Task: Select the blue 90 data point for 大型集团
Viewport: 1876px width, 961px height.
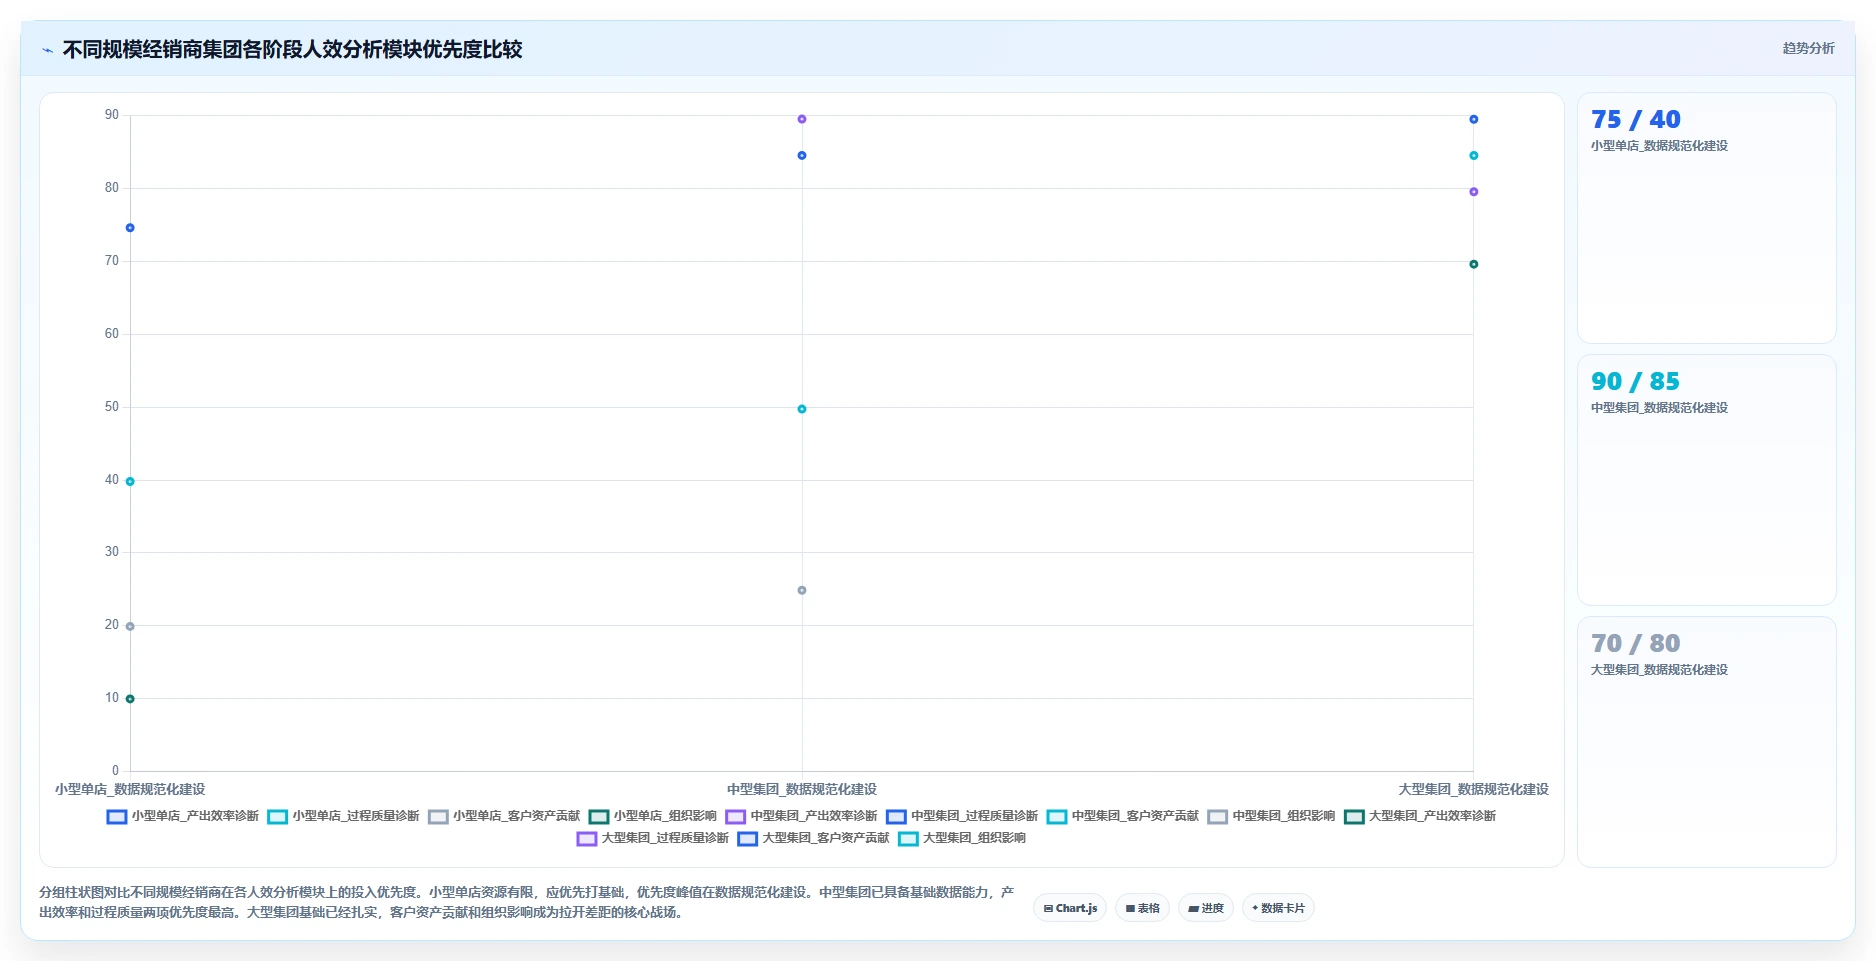Action: pyautogui.click(x=1473, y=119)
